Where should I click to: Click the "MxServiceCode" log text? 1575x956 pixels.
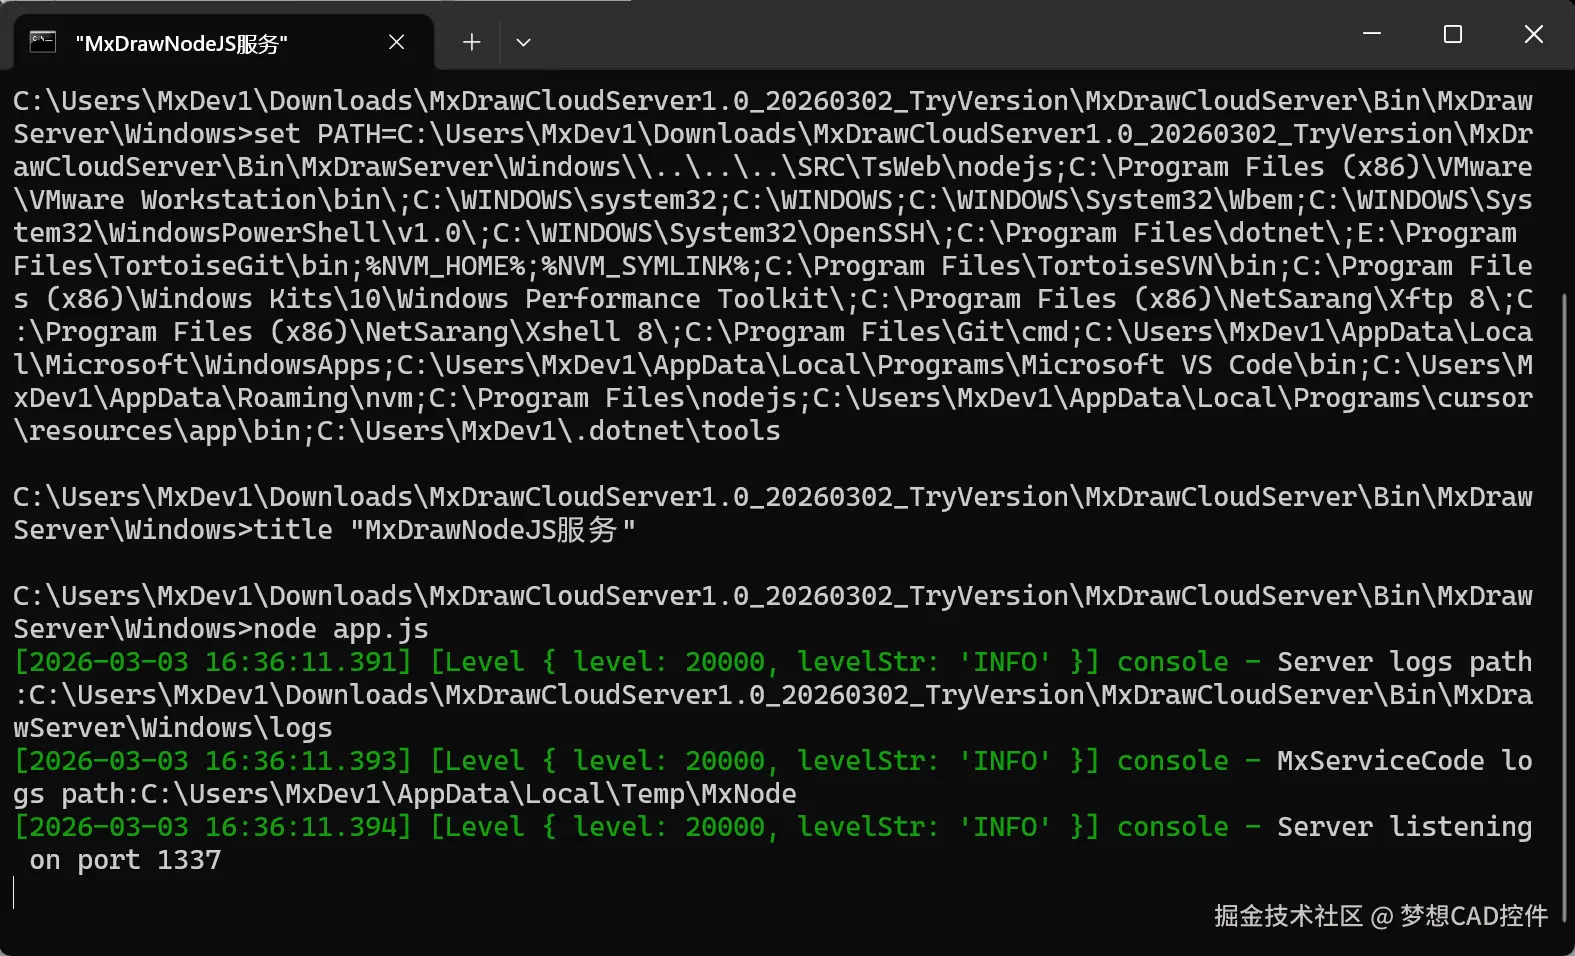click(1381, 761)
